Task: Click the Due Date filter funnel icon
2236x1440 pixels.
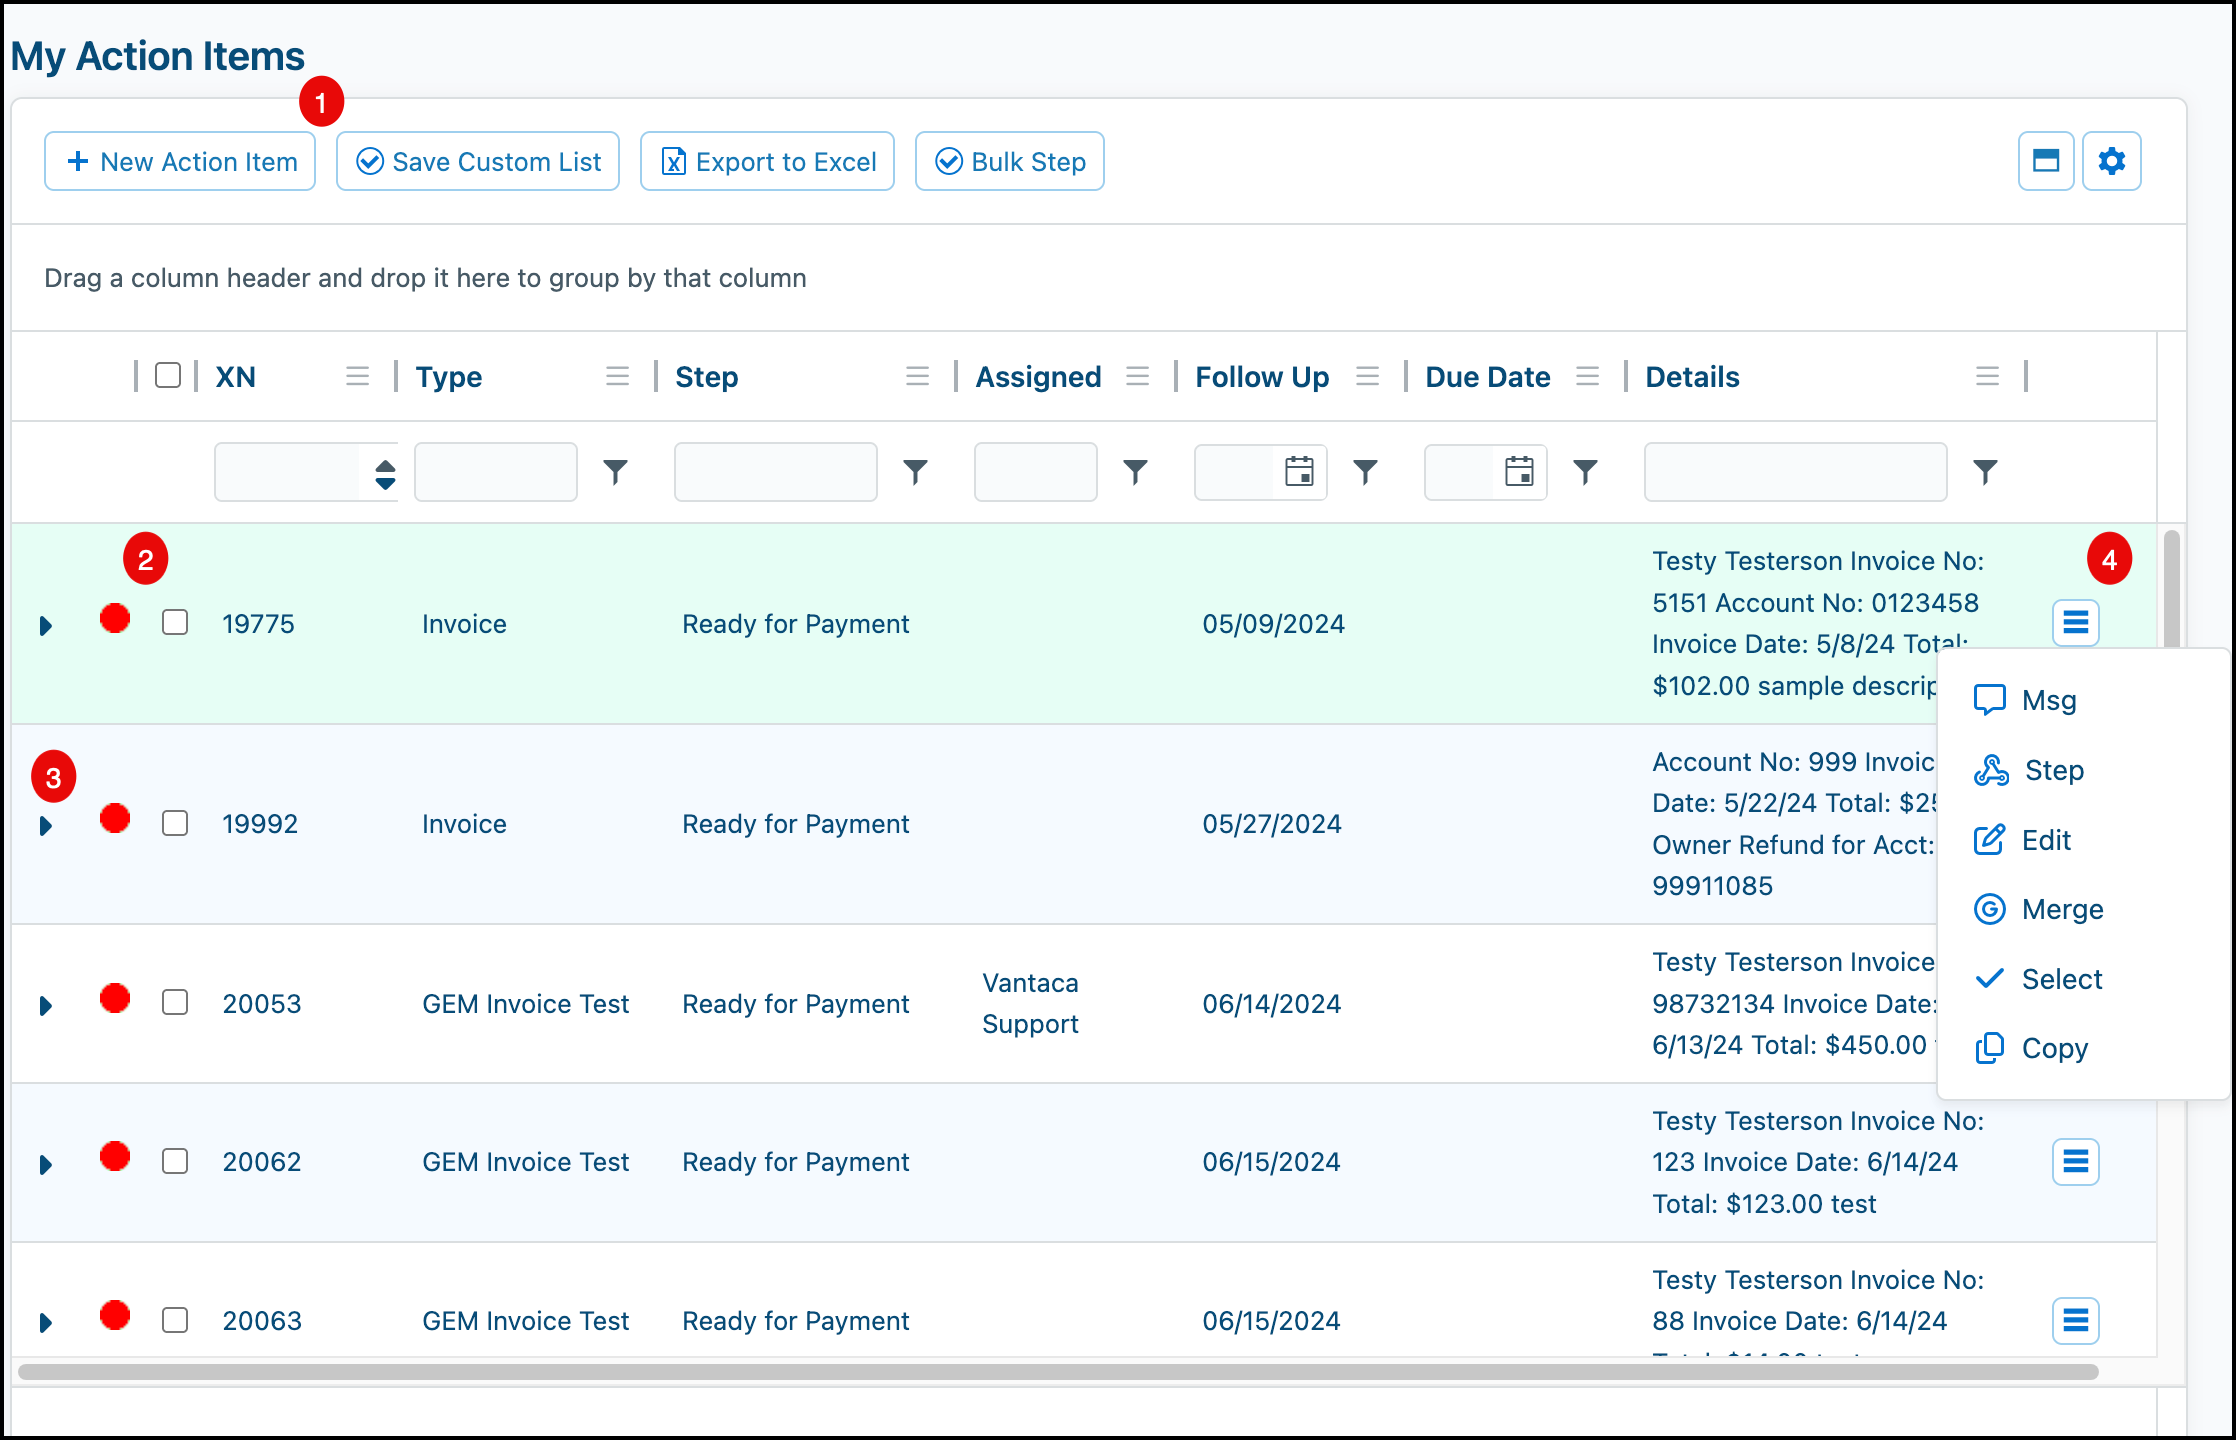Action: coord(1586,472)
